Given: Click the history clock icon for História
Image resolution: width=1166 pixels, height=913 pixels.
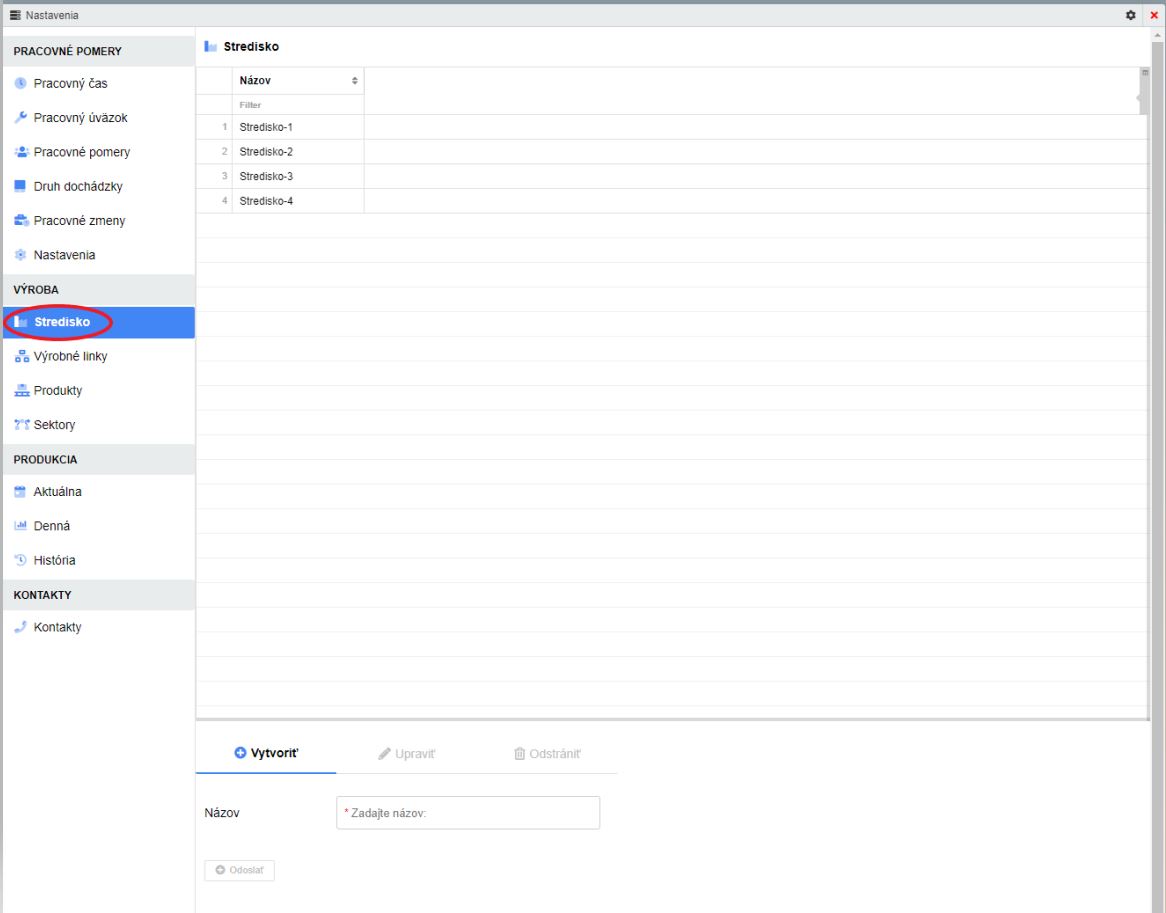Looking at the screenshot, I should click(x=20, y=560).
